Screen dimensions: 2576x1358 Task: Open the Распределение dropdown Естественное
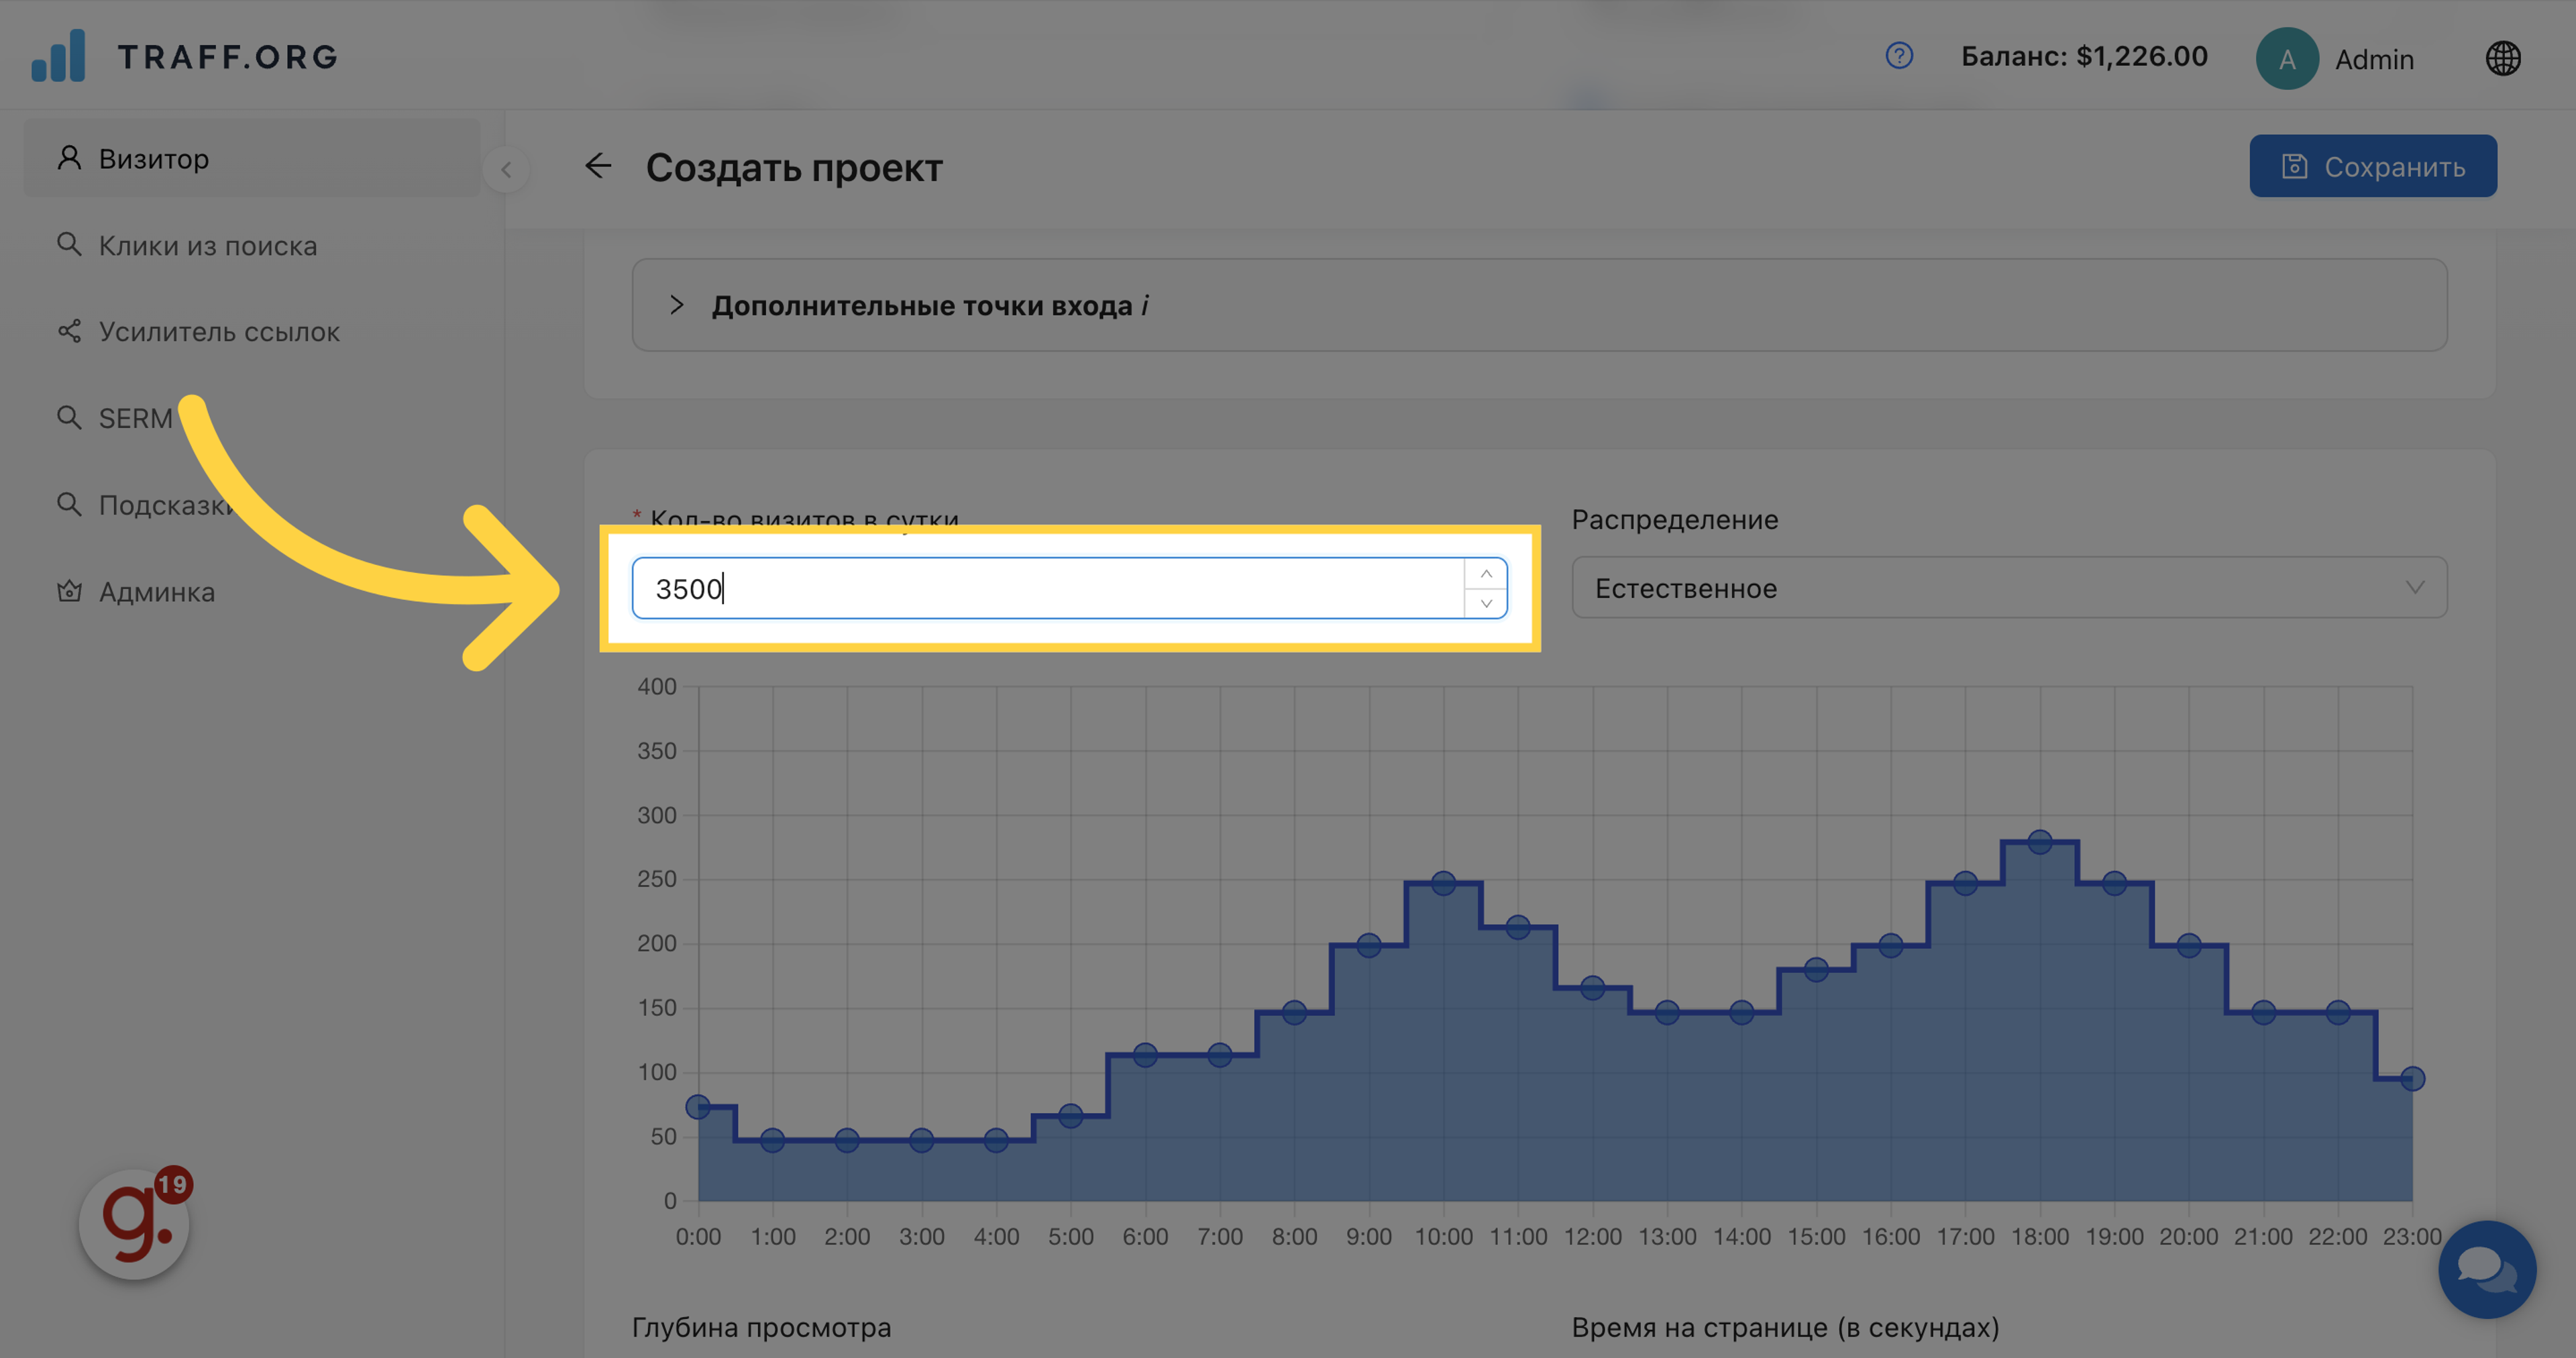point(2009,588)
